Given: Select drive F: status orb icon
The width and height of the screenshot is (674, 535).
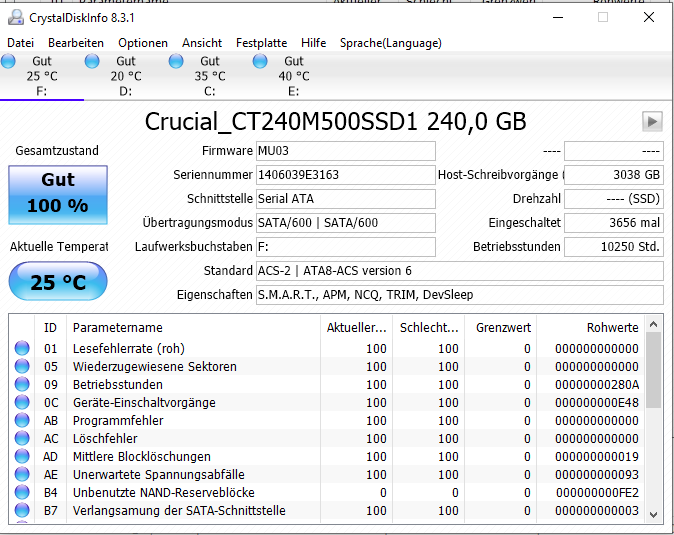Looking at the screenshot, I should (8, 61).
